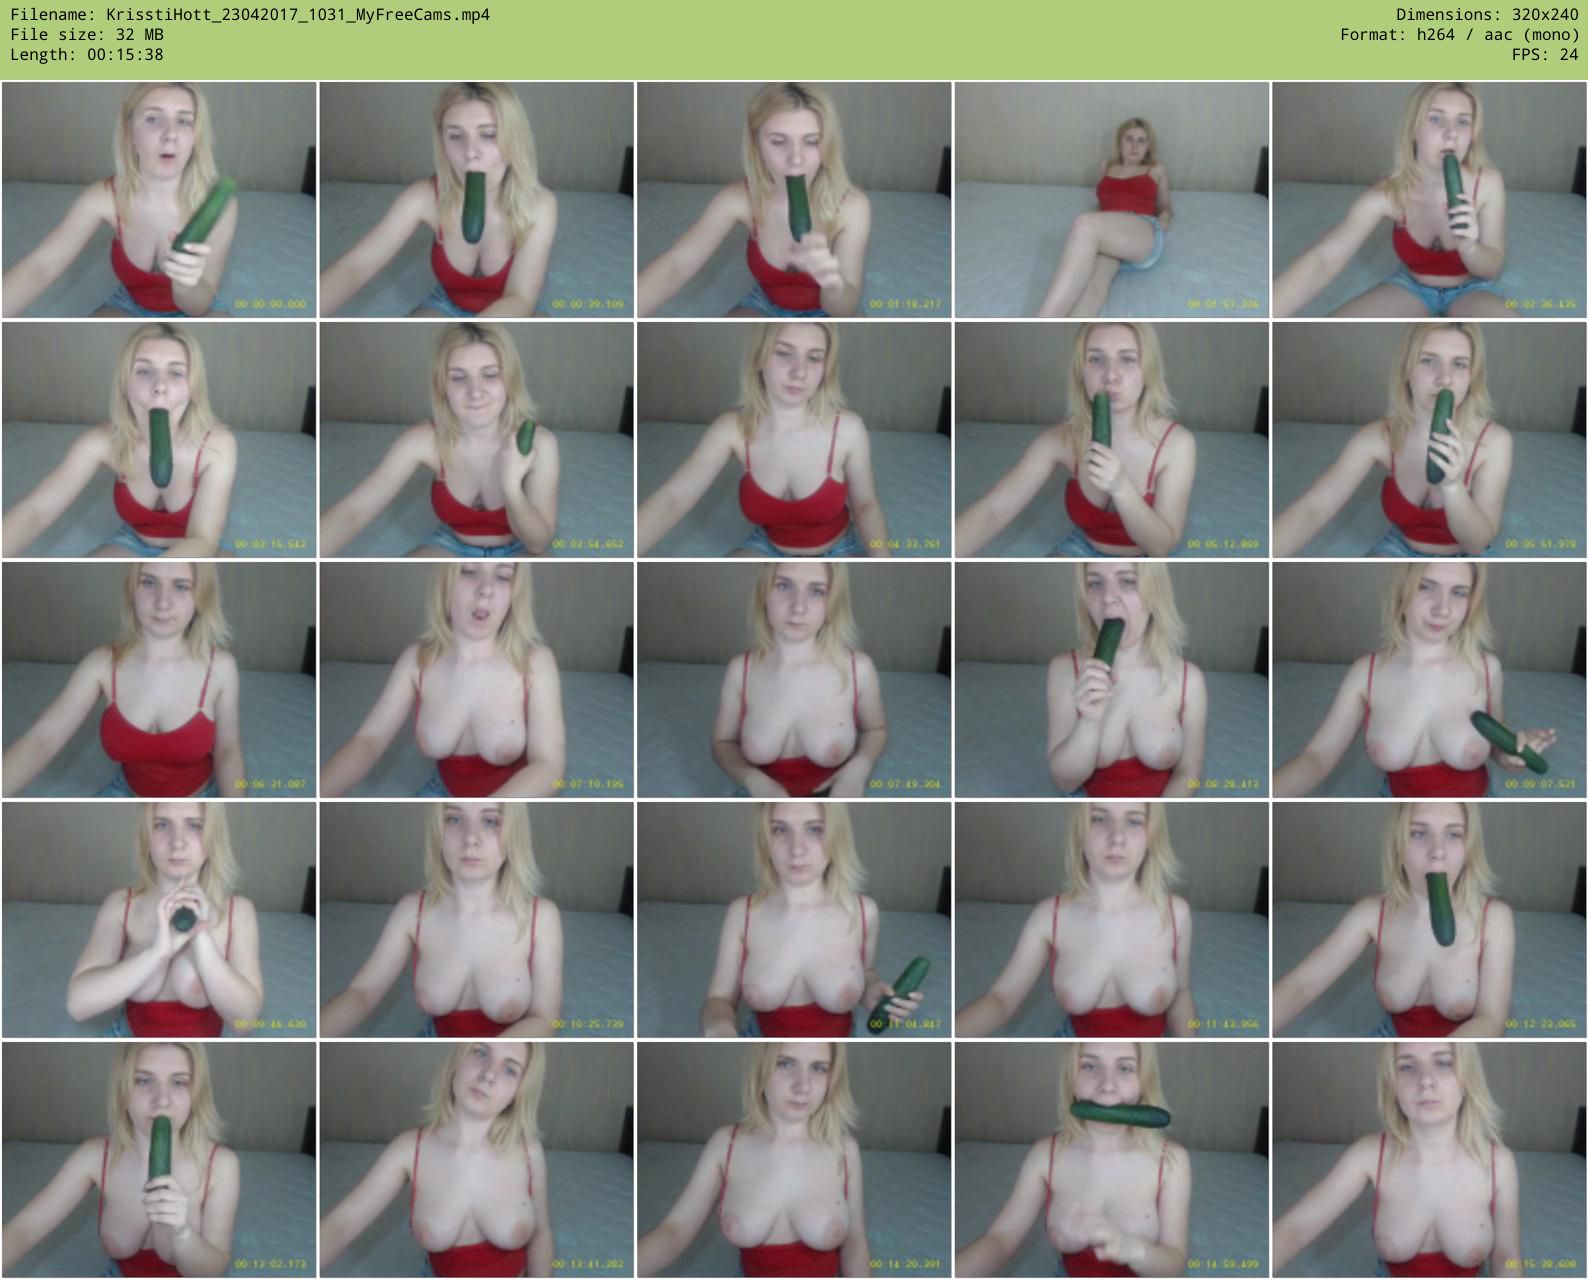Select the thumbnail stamped 00:13:02.173

(159, 1160)
